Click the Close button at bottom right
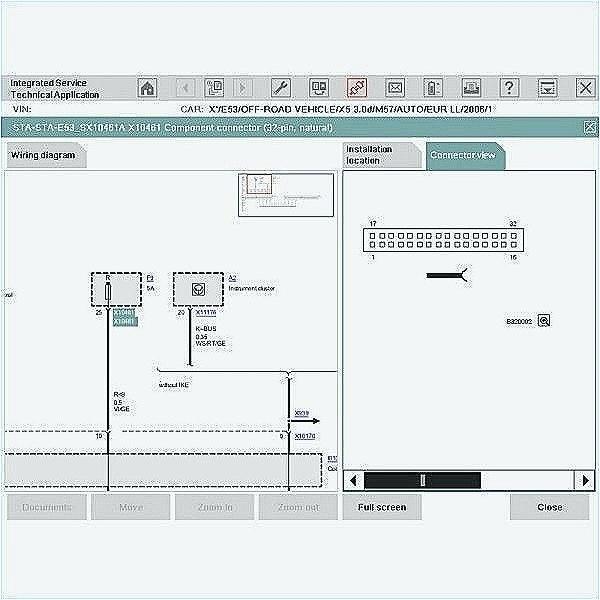 549,507
